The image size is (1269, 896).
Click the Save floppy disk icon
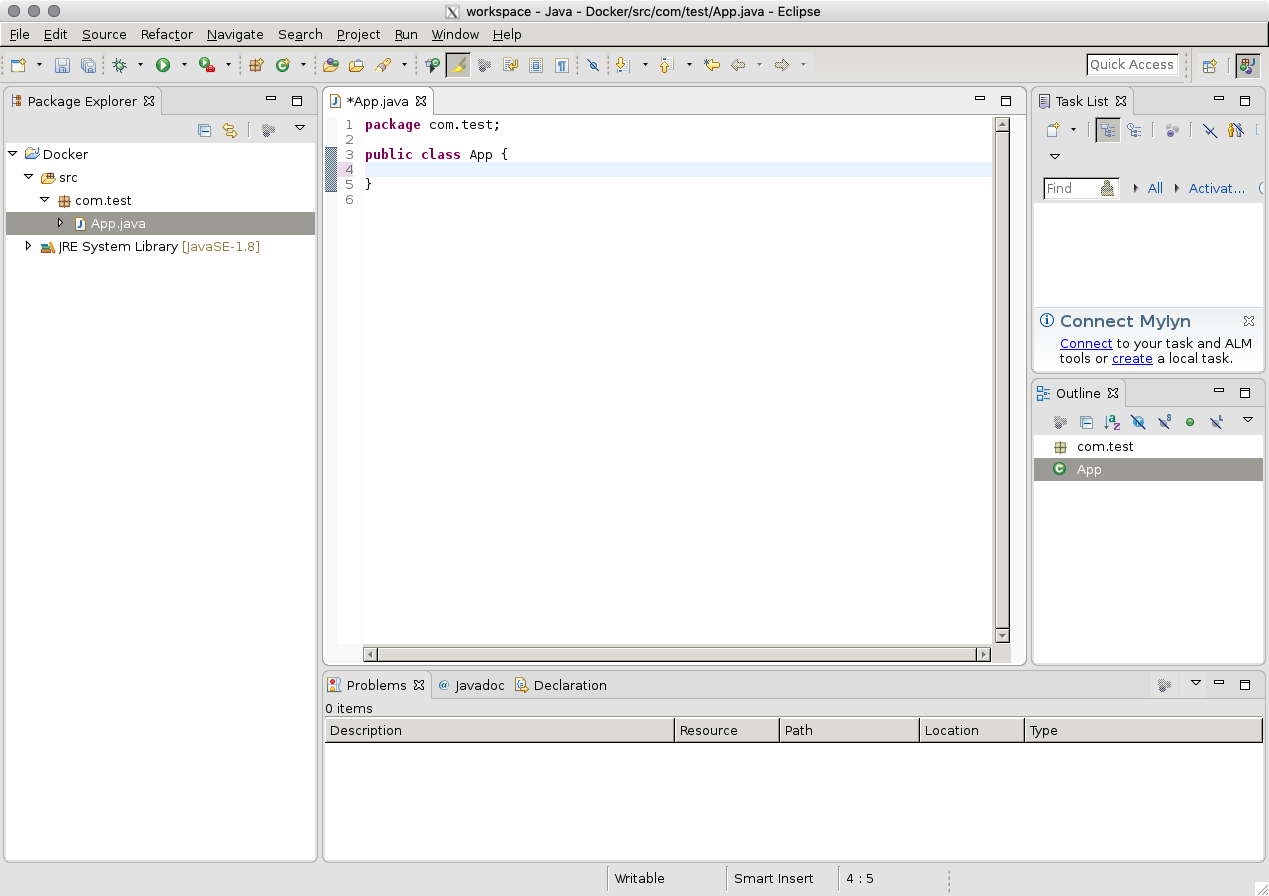click(62, 65)
